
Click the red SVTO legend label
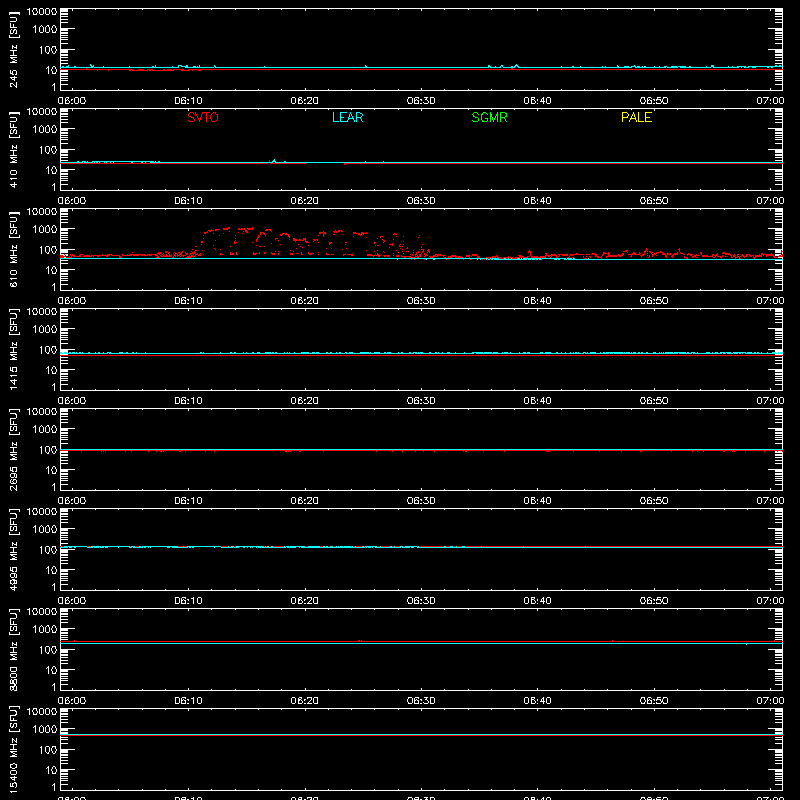(x=203, y=117)
